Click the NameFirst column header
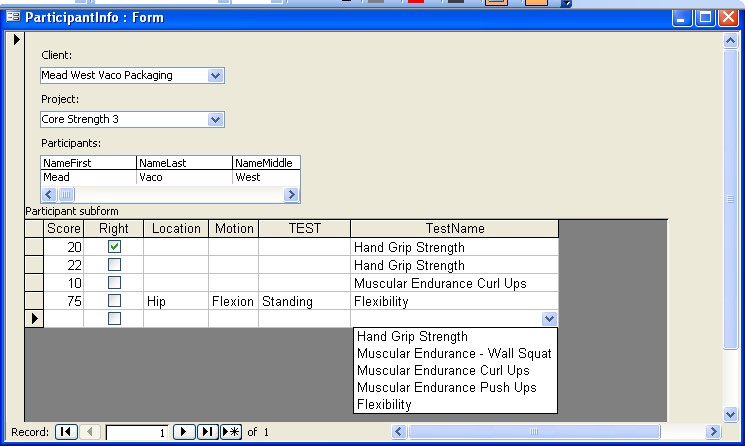The height and width of the screenshot is (446, 745). (x=89, y=163)
